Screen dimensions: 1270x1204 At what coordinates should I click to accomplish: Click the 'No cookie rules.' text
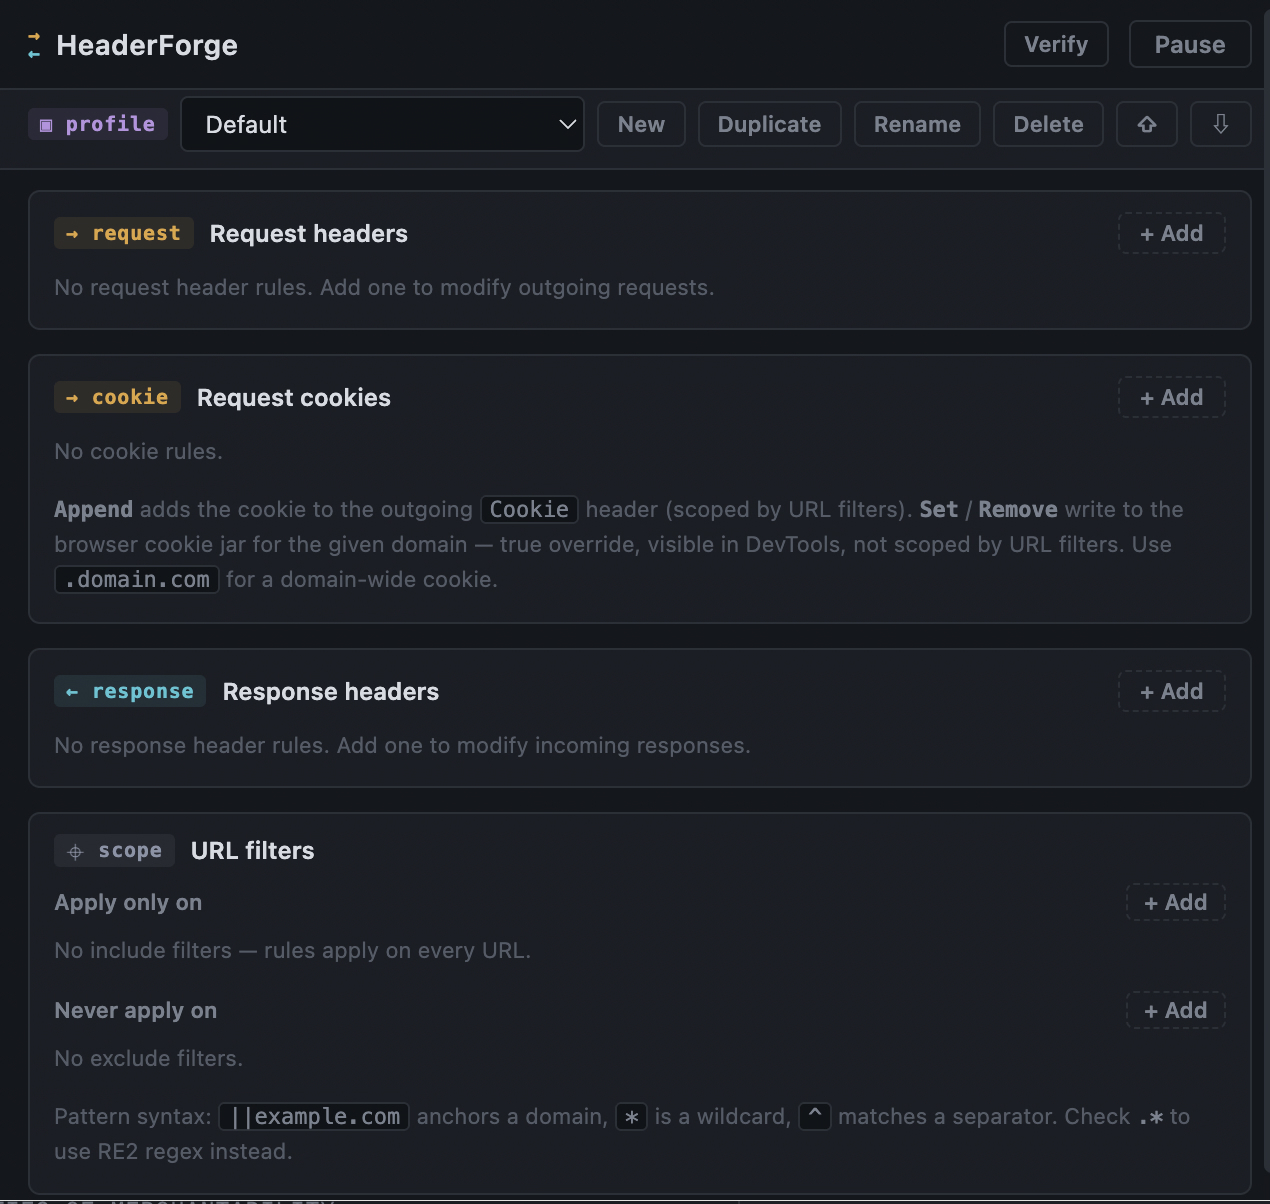138,451
